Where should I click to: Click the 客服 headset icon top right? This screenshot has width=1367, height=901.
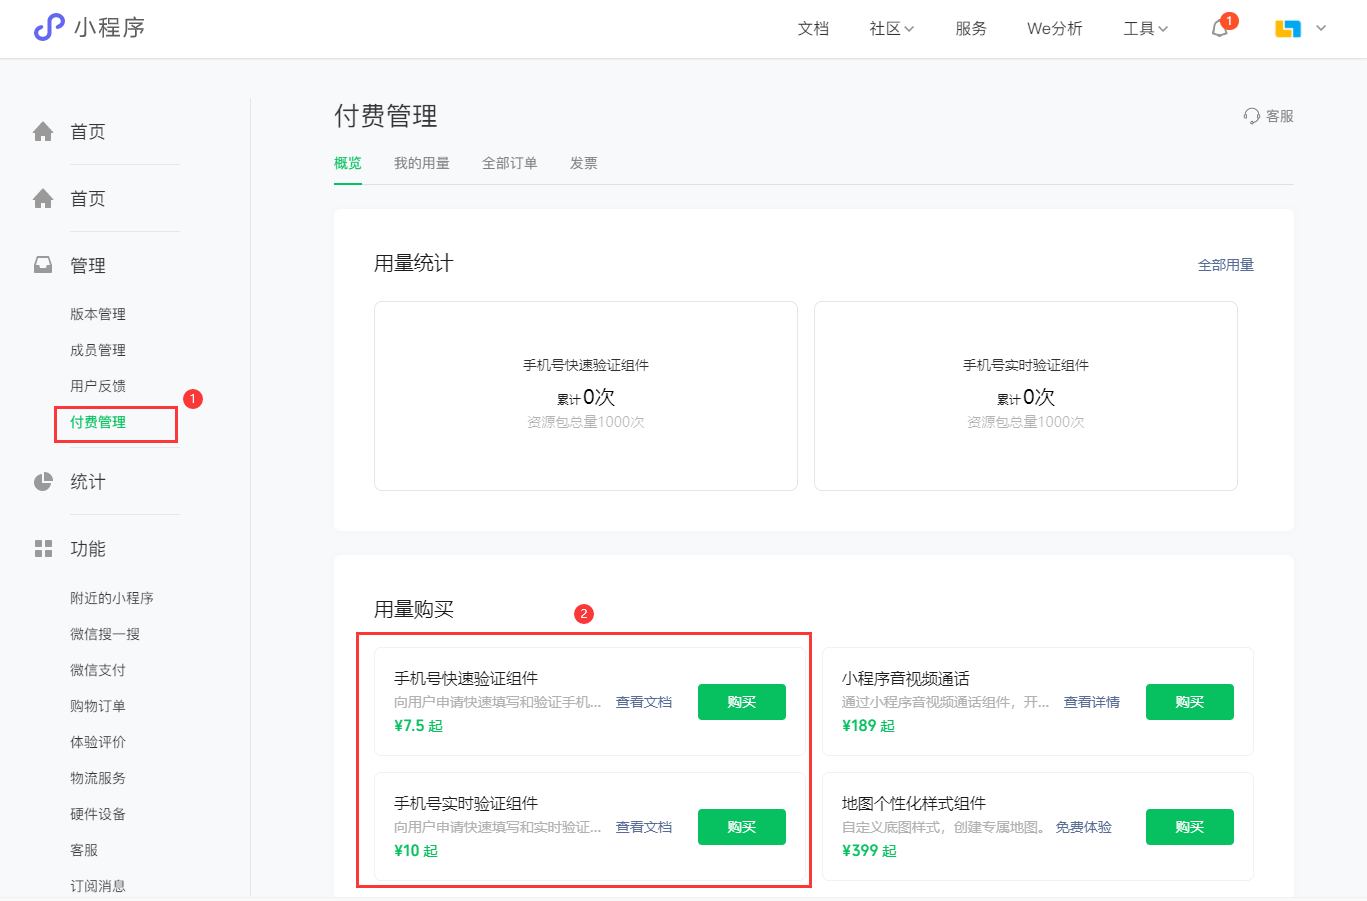coord(1252,115)
